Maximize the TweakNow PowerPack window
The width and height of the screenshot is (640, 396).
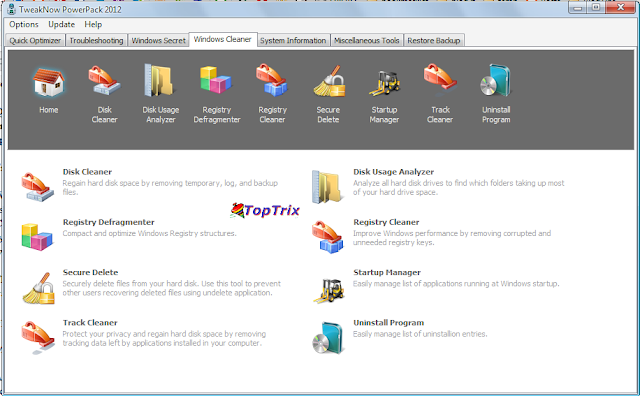[596, 7]
